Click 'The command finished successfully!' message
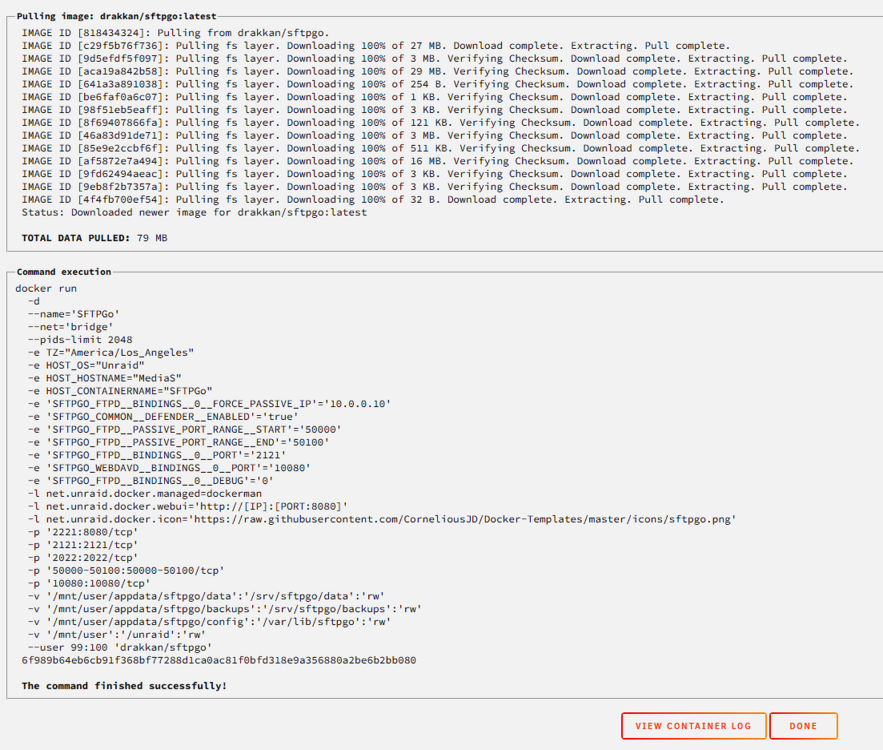Screen dimensions: 883x750 pos(124,686)
